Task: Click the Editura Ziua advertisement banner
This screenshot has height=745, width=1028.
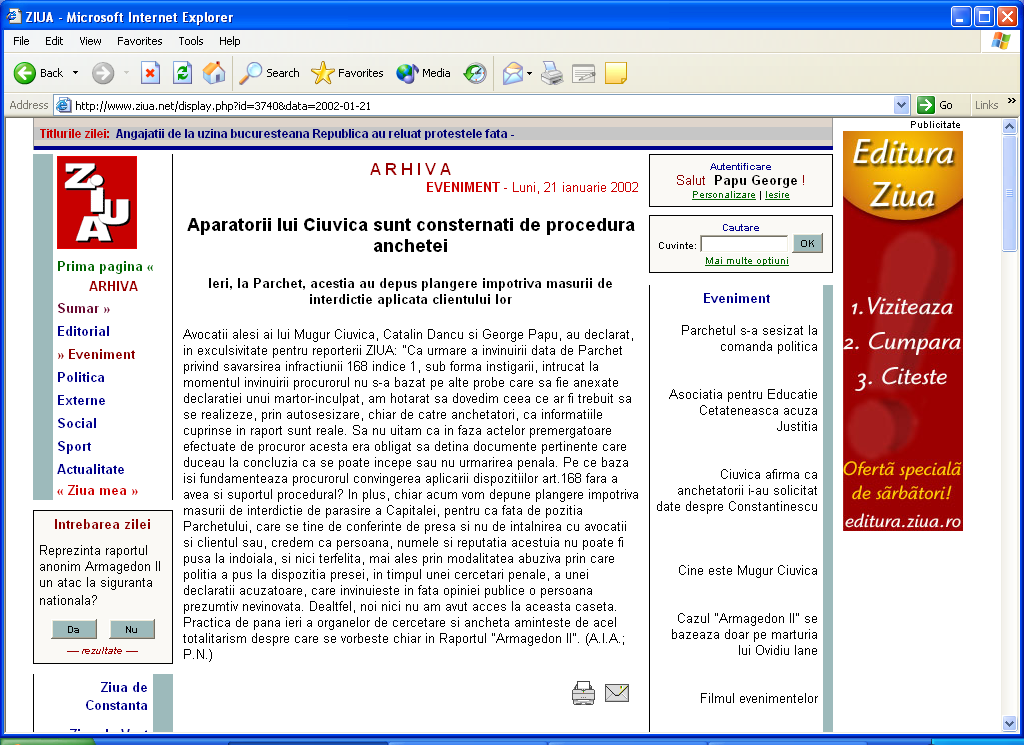Action: 903,331
